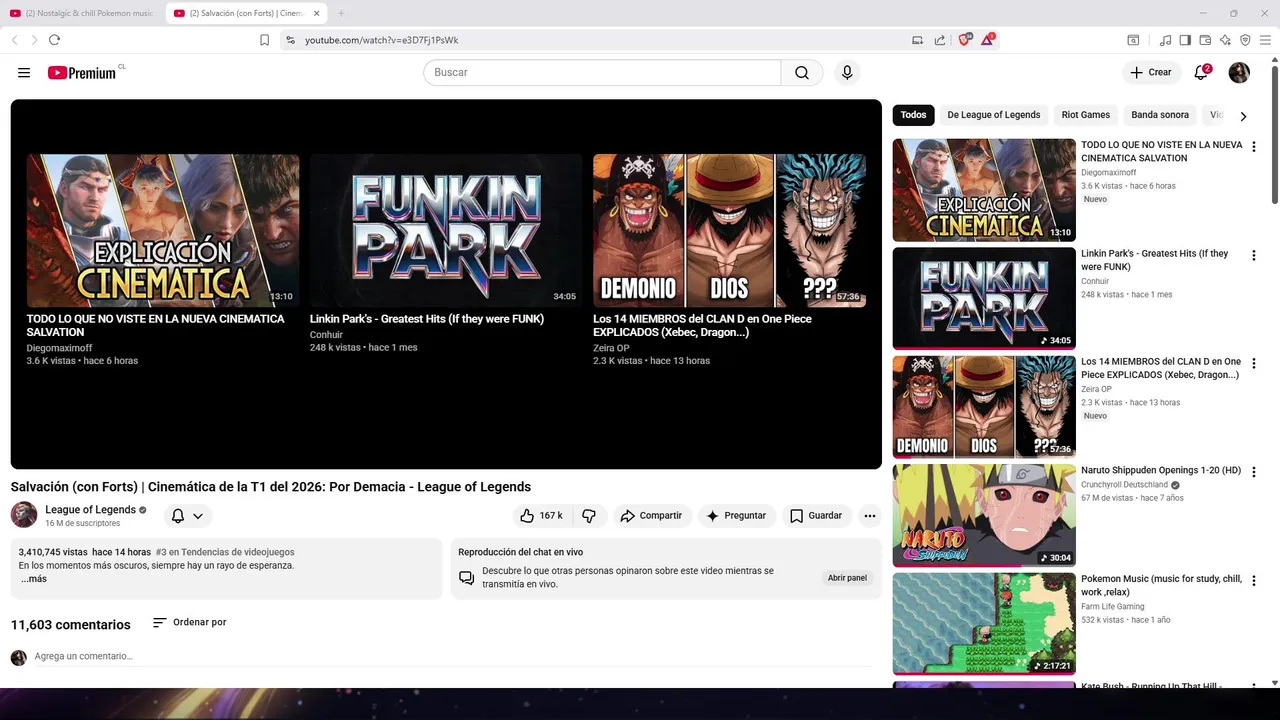Select the Riot Games filter chip
1280x720 pixels.
pyautogui.click(x=1086, y=115)
